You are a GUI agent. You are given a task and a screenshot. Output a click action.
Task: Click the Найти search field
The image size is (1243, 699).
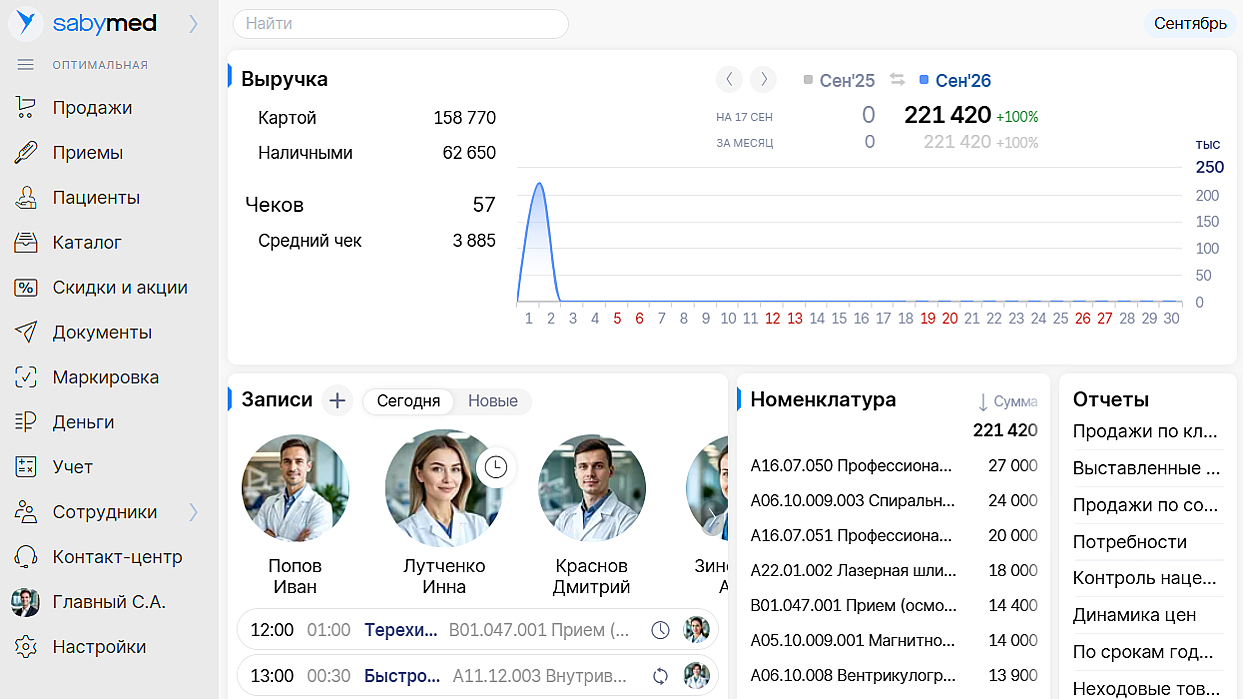[x=400, y=23]
